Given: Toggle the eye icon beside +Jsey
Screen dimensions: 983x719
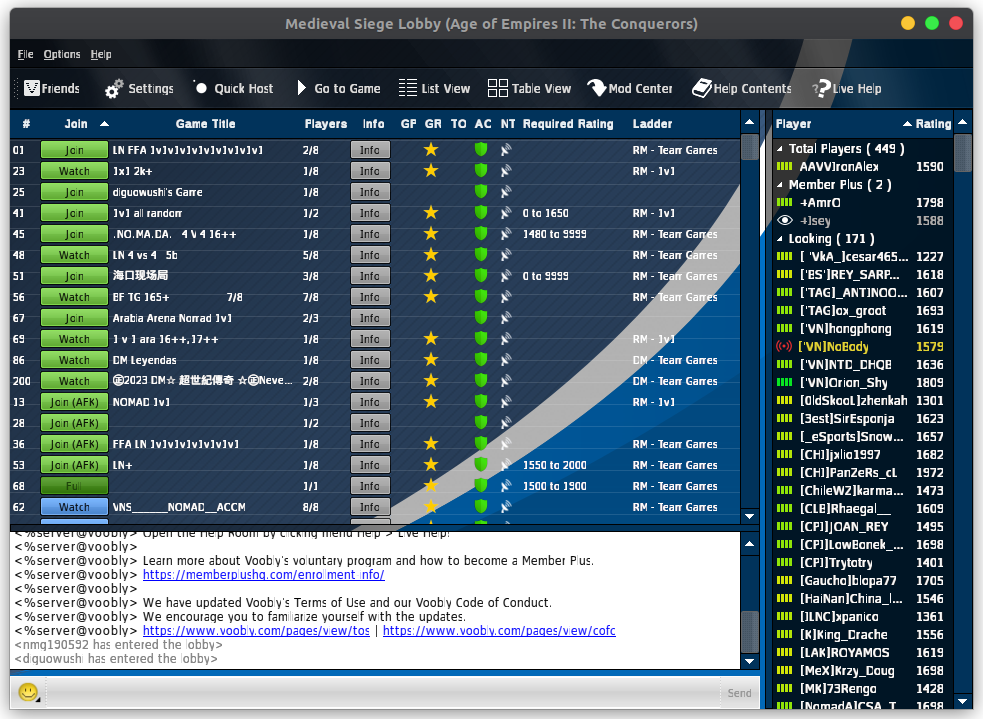Looking at the screenshot, I should pos(785,221).
